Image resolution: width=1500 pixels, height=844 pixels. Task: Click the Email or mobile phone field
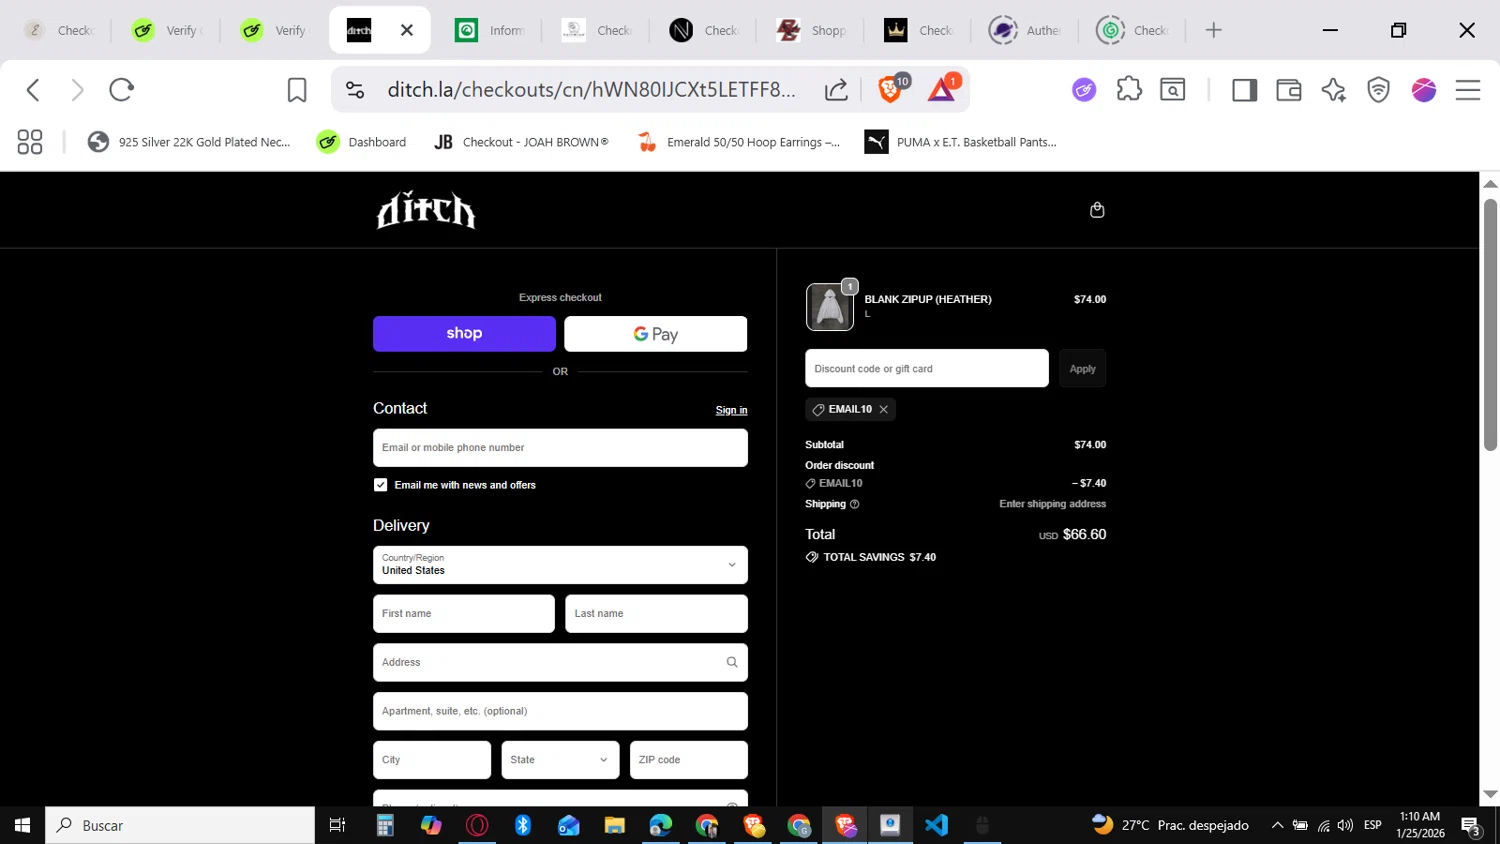(560, 448)
